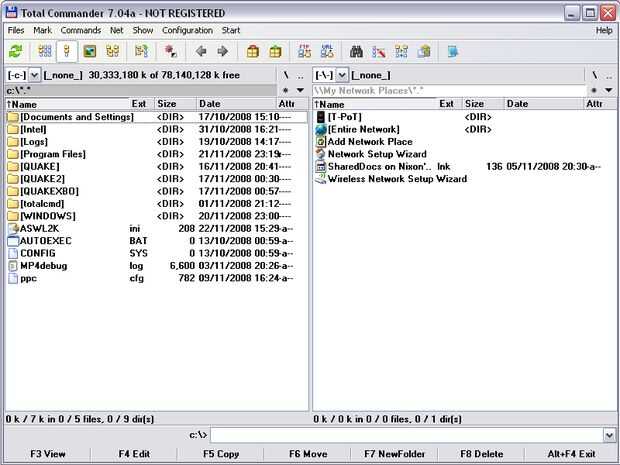Select the Wireless Network Setup Wizard icon
This screenshot has height=465, width=620.
coord(321,179)
